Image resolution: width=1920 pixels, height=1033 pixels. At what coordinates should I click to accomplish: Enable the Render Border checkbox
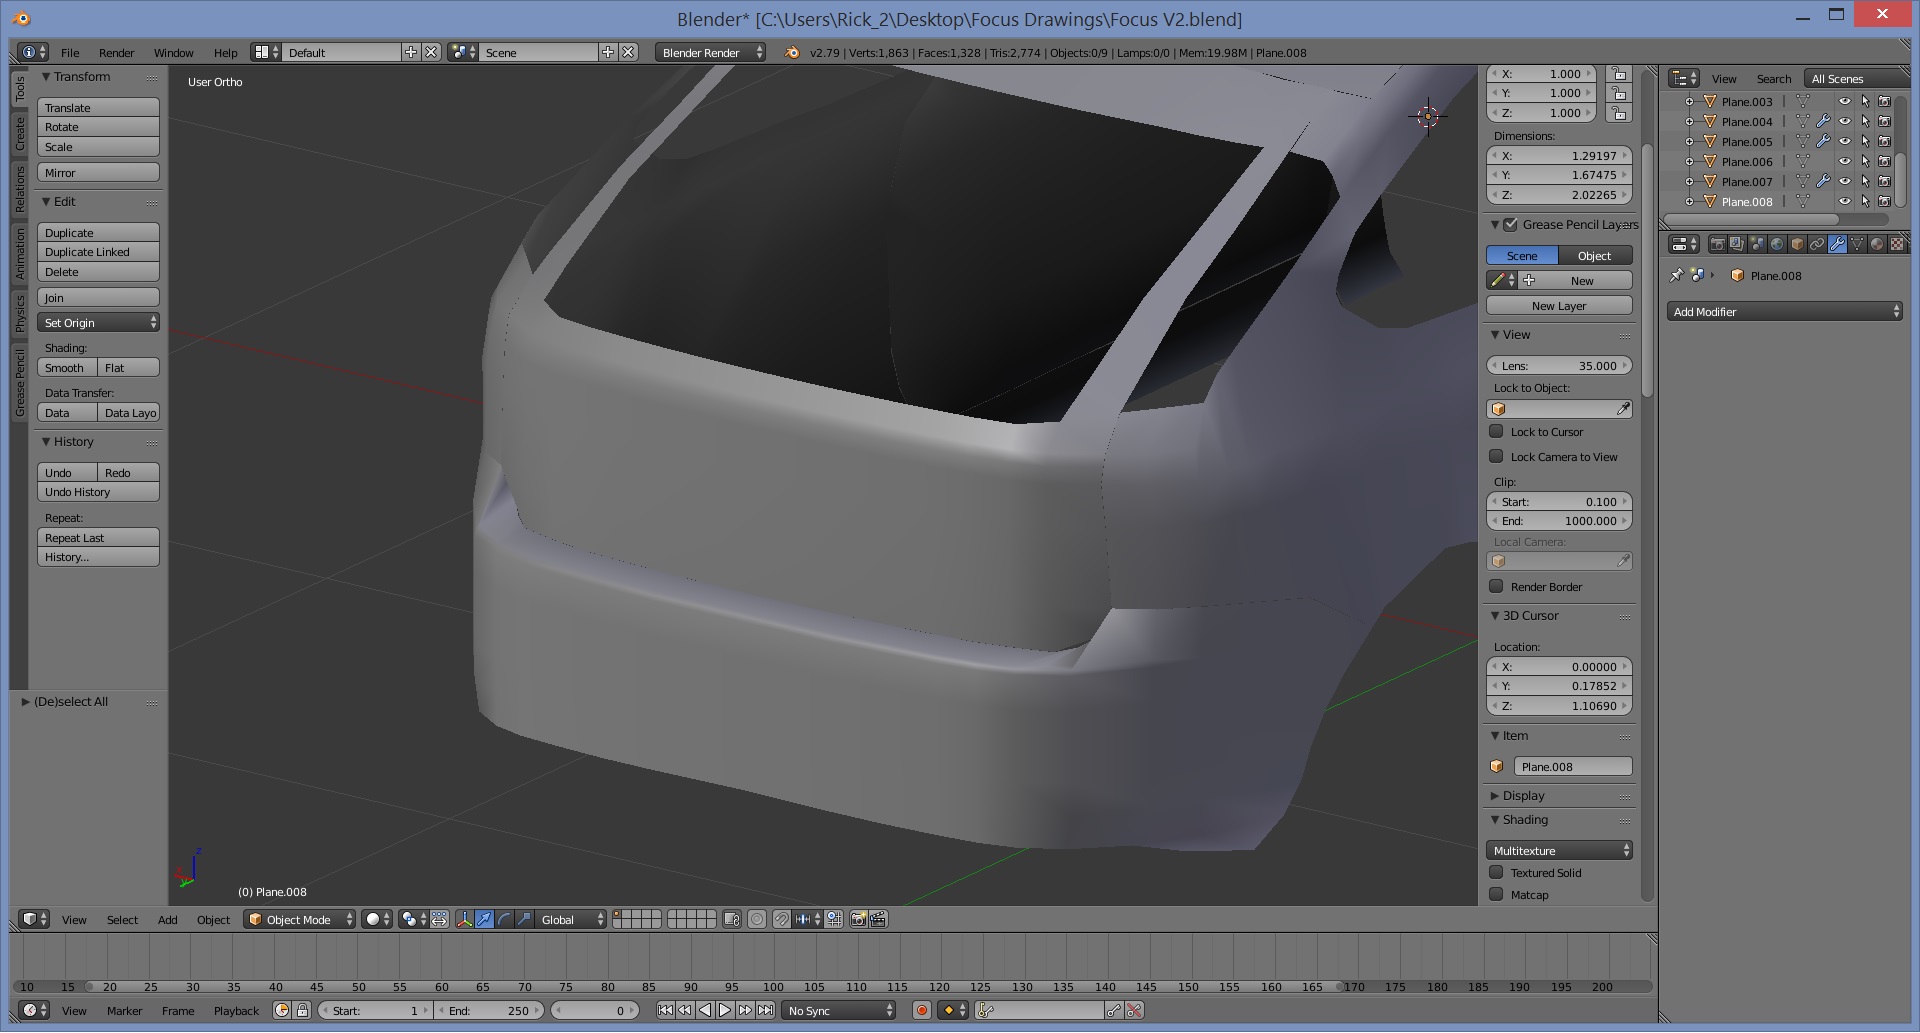pos(1497,587)
